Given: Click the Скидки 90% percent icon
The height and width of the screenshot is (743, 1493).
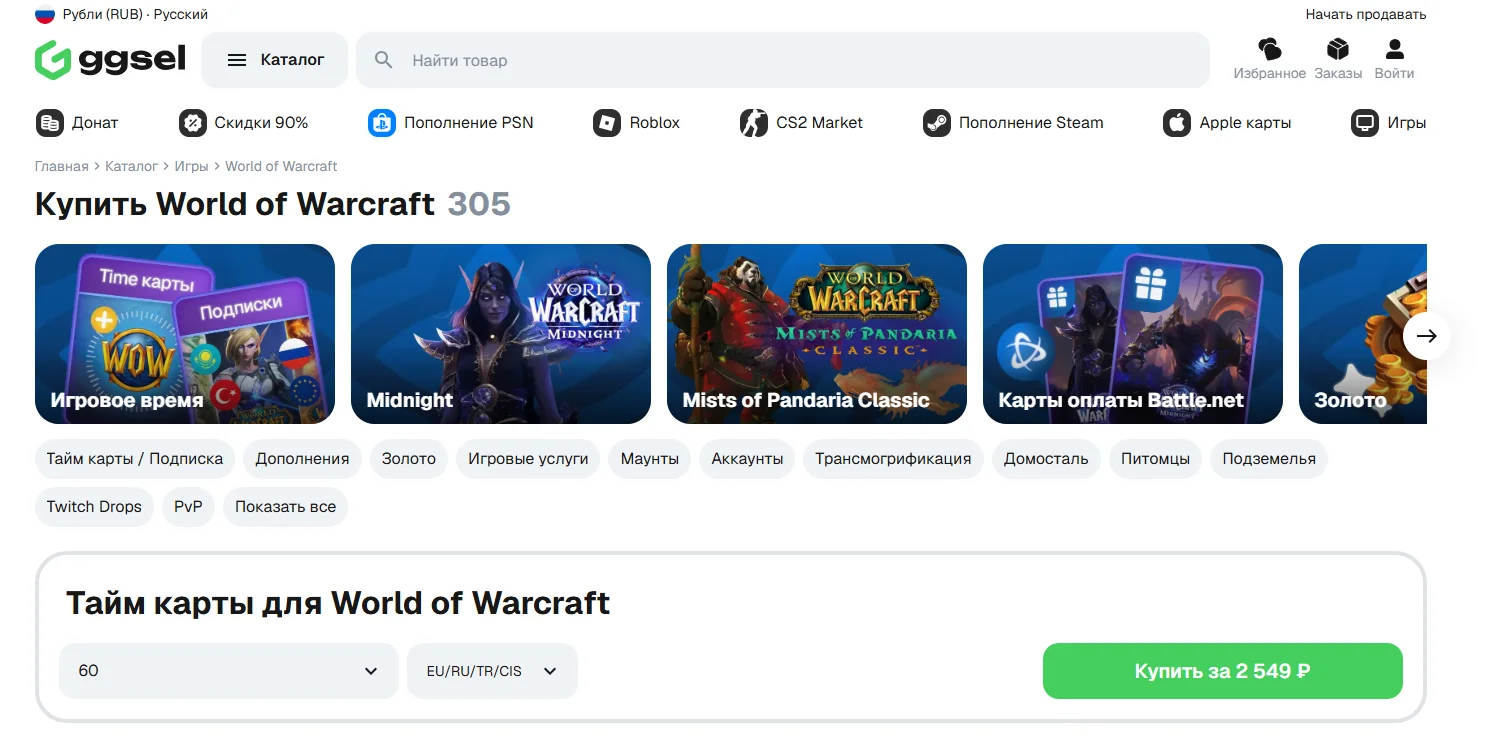Looking at the screenshot, I should coord(192,123).
